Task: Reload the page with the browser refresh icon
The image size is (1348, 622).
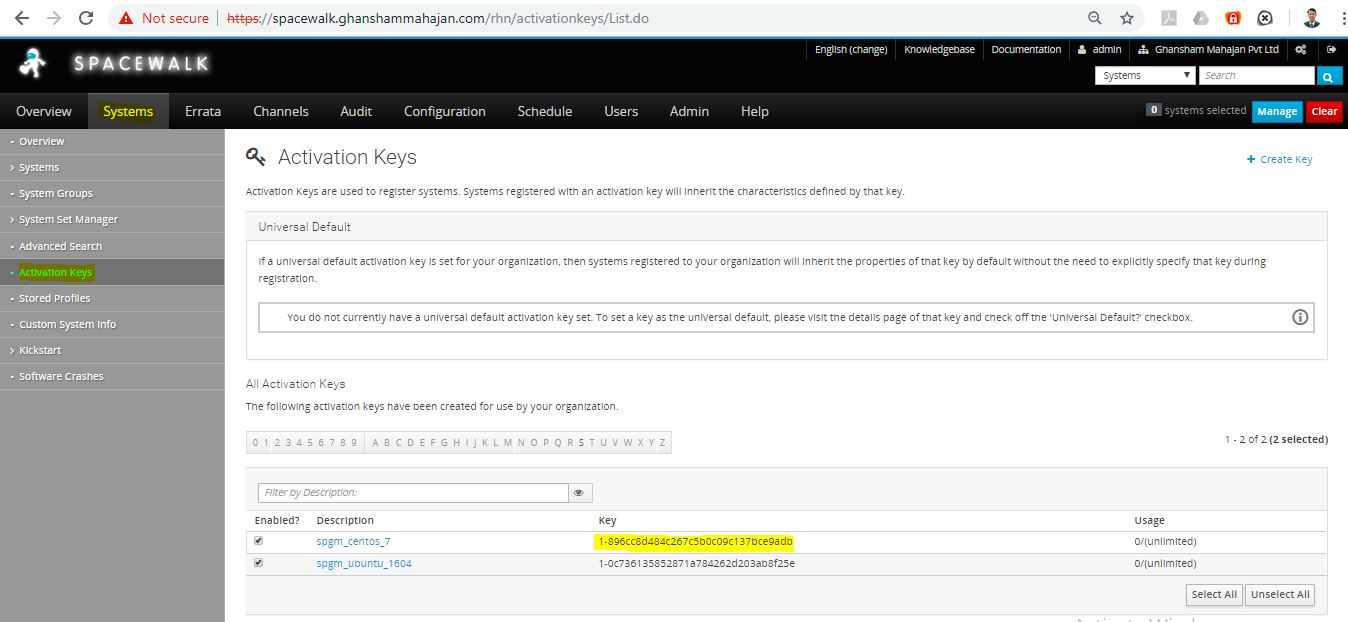Action: pyautogui.click(x=86, y=18)
